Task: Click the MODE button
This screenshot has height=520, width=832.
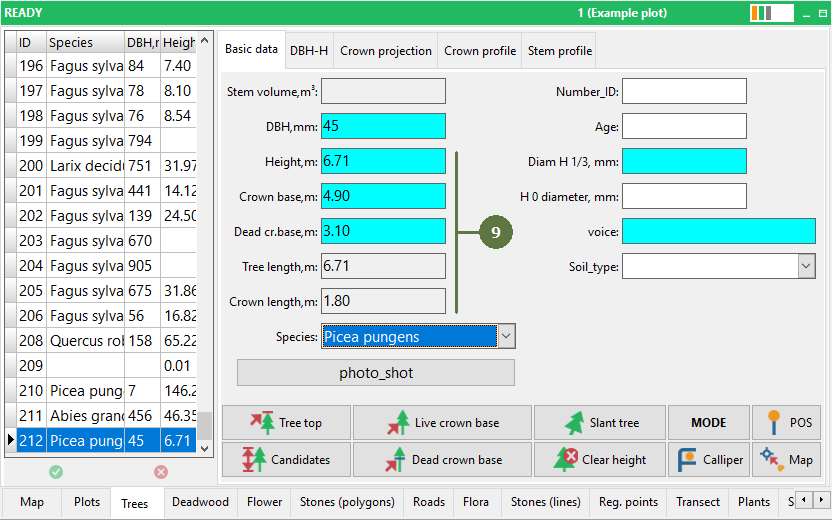Action: click(709, 422)
